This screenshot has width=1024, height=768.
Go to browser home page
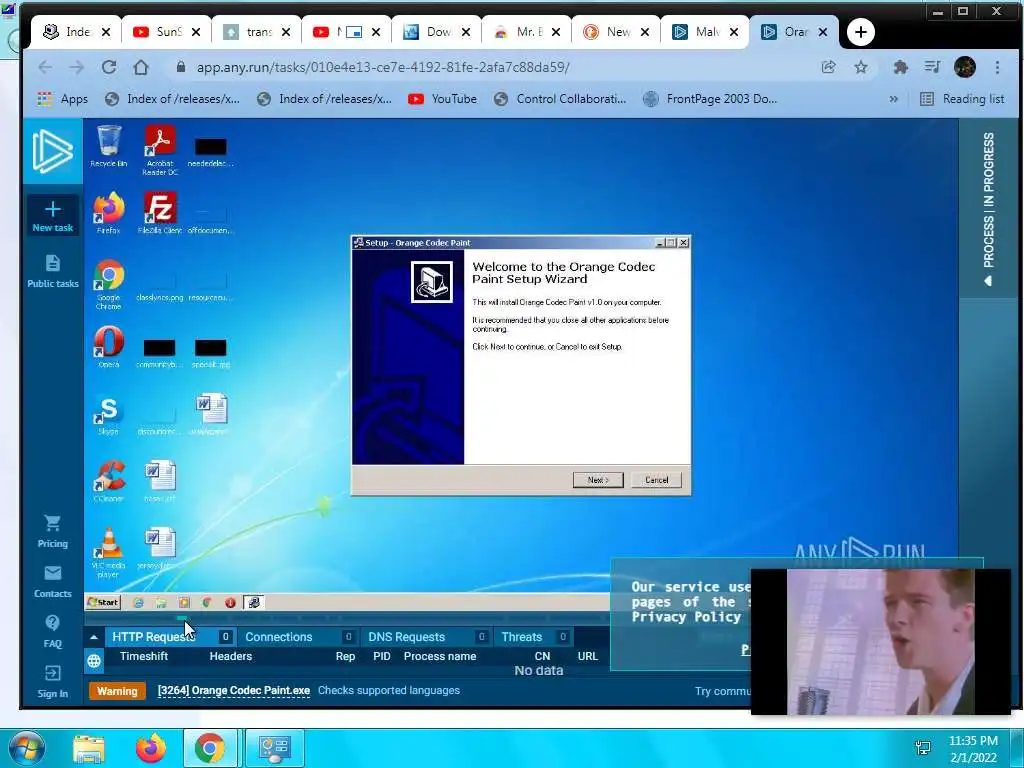pos(140,67)
